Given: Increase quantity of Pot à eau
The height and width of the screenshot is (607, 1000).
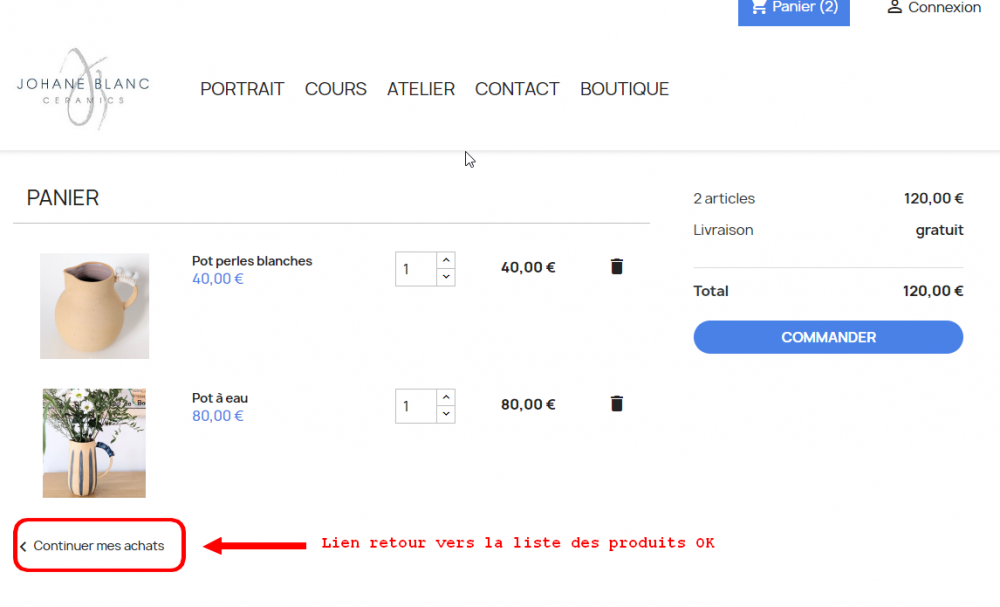Looking at the screenshot, I should 446,397.
